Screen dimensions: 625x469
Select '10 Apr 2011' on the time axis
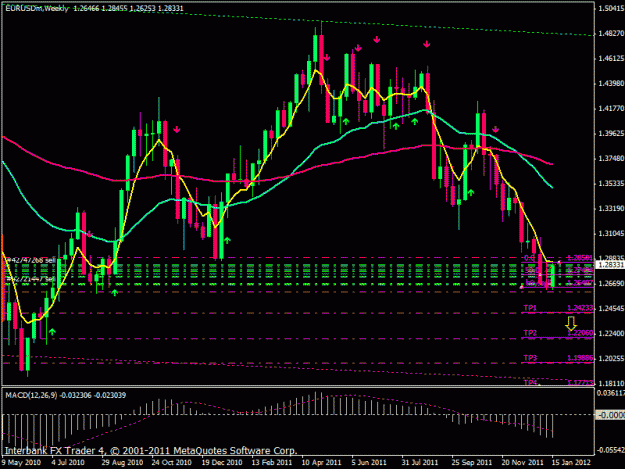pos(321,463)
